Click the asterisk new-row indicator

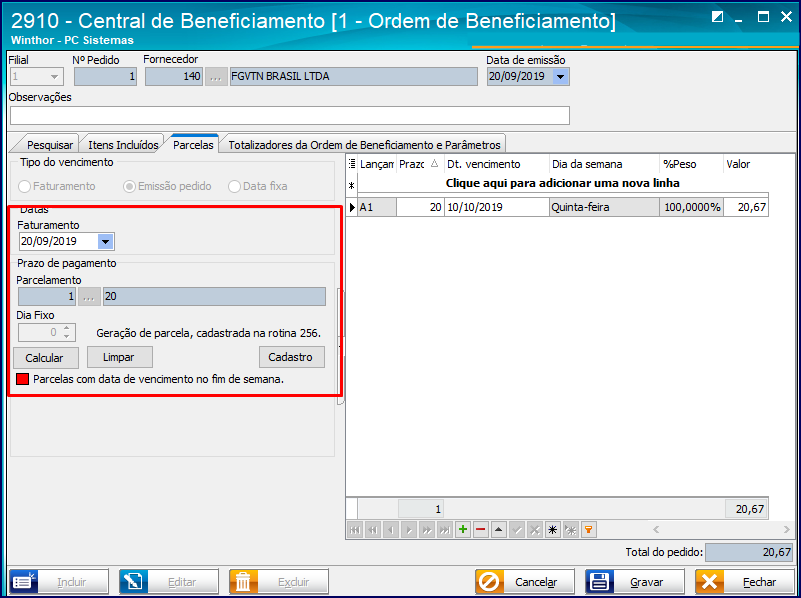point(351,186)
